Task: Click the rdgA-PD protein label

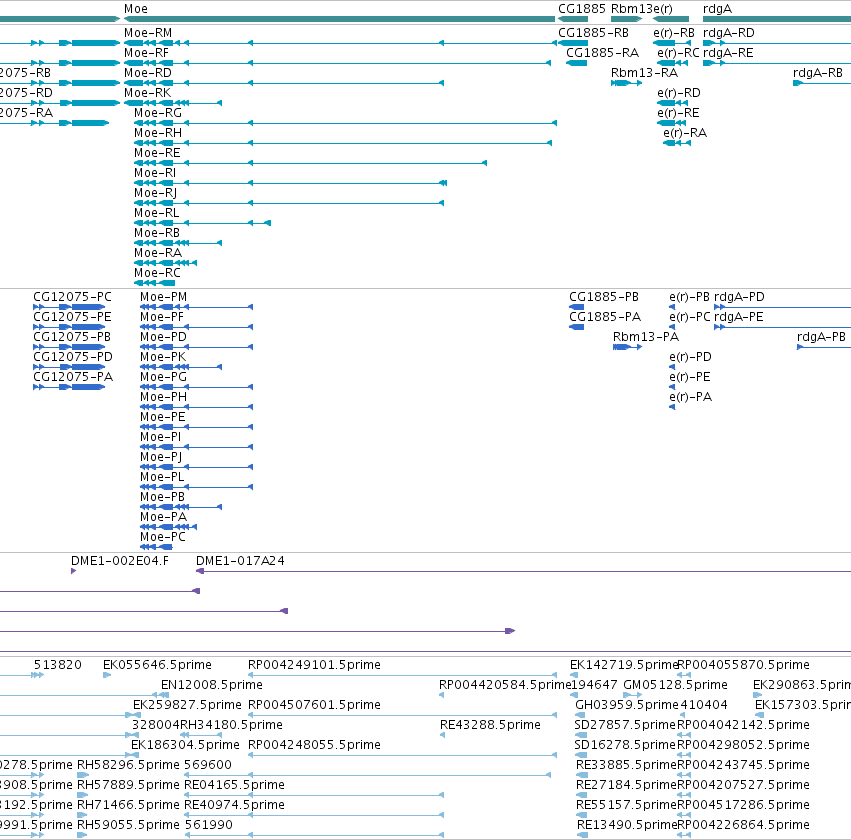Action: coord(739,297)
